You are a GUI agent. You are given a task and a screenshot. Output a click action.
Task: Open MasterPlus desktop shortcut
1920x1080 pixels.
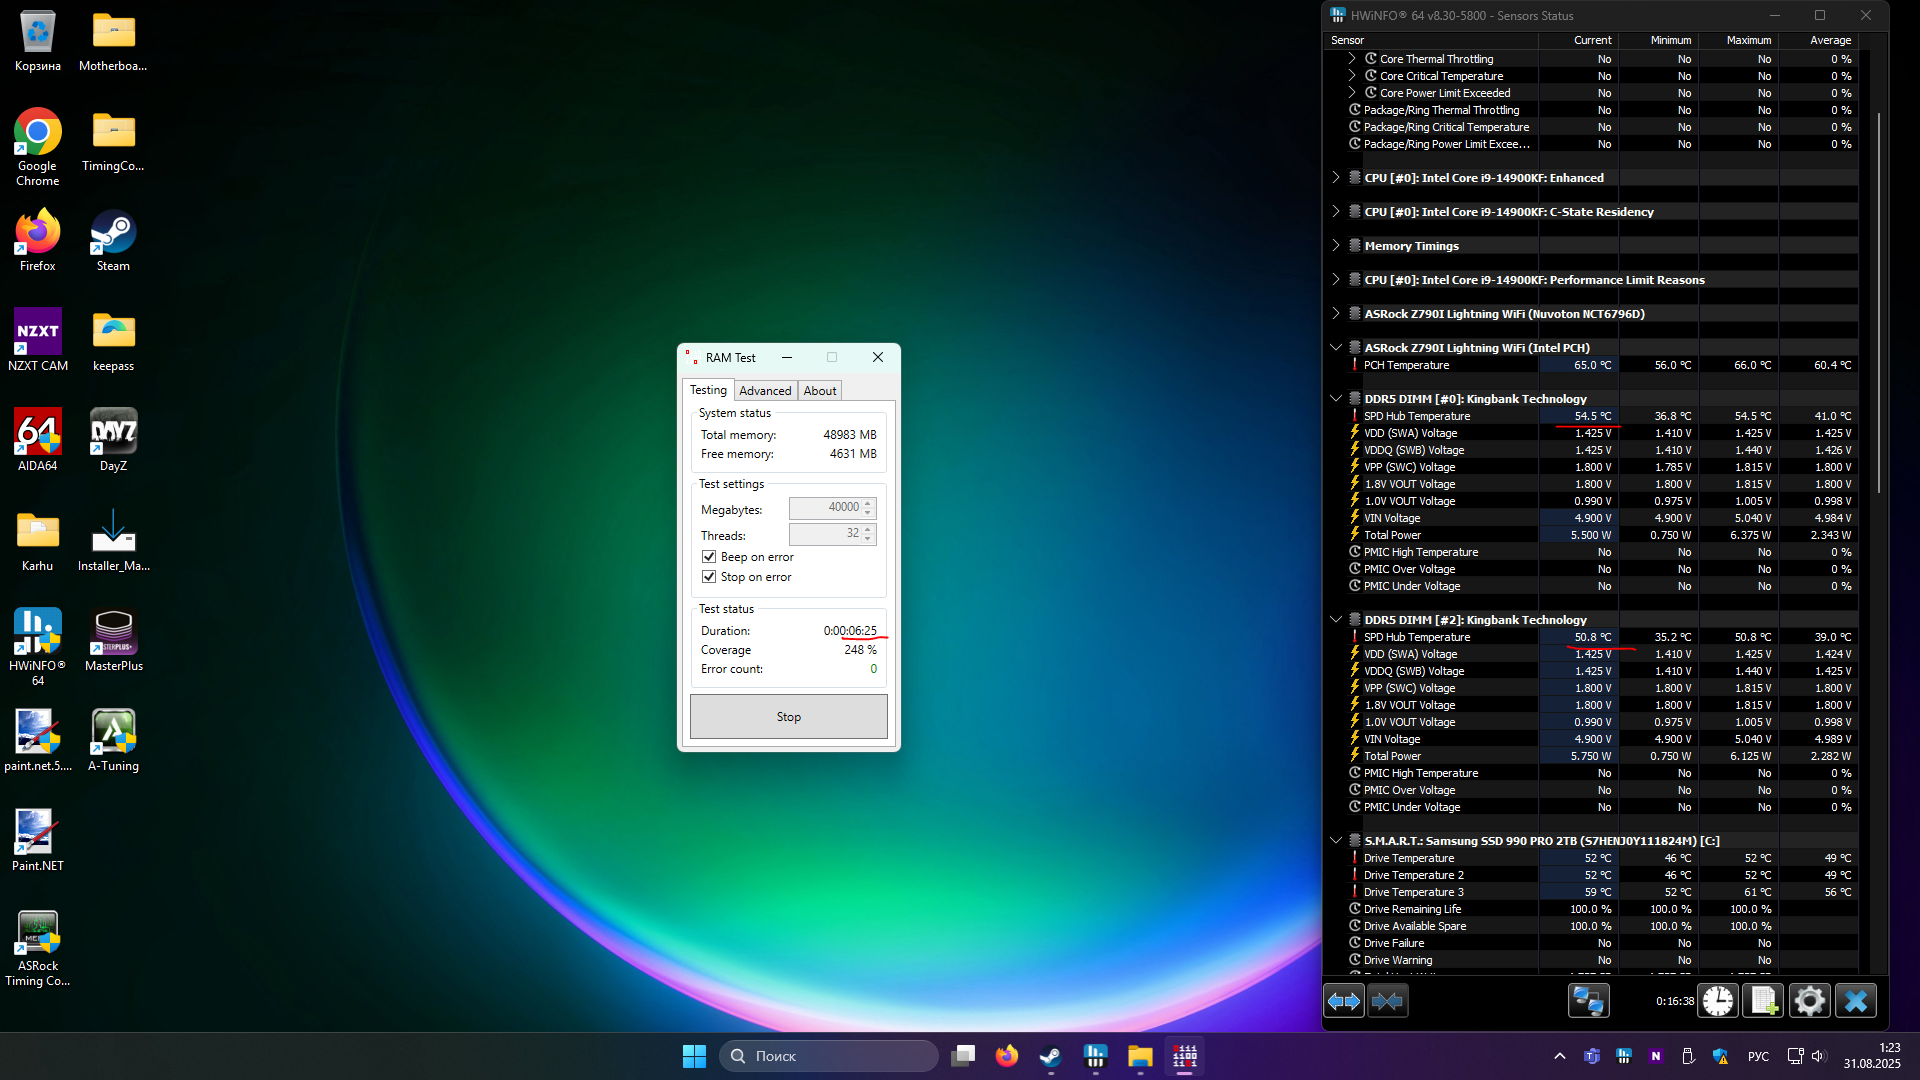pos(113,640)
